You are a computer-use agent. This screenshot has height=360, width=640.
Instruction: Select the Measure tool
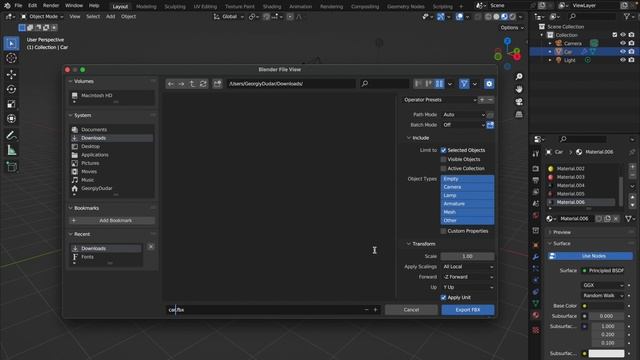11,151
